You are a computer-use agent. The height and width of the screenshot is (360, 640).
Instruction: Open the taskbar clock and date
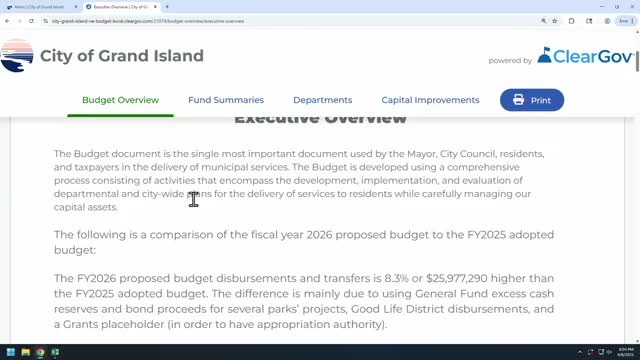pos(625,352)
